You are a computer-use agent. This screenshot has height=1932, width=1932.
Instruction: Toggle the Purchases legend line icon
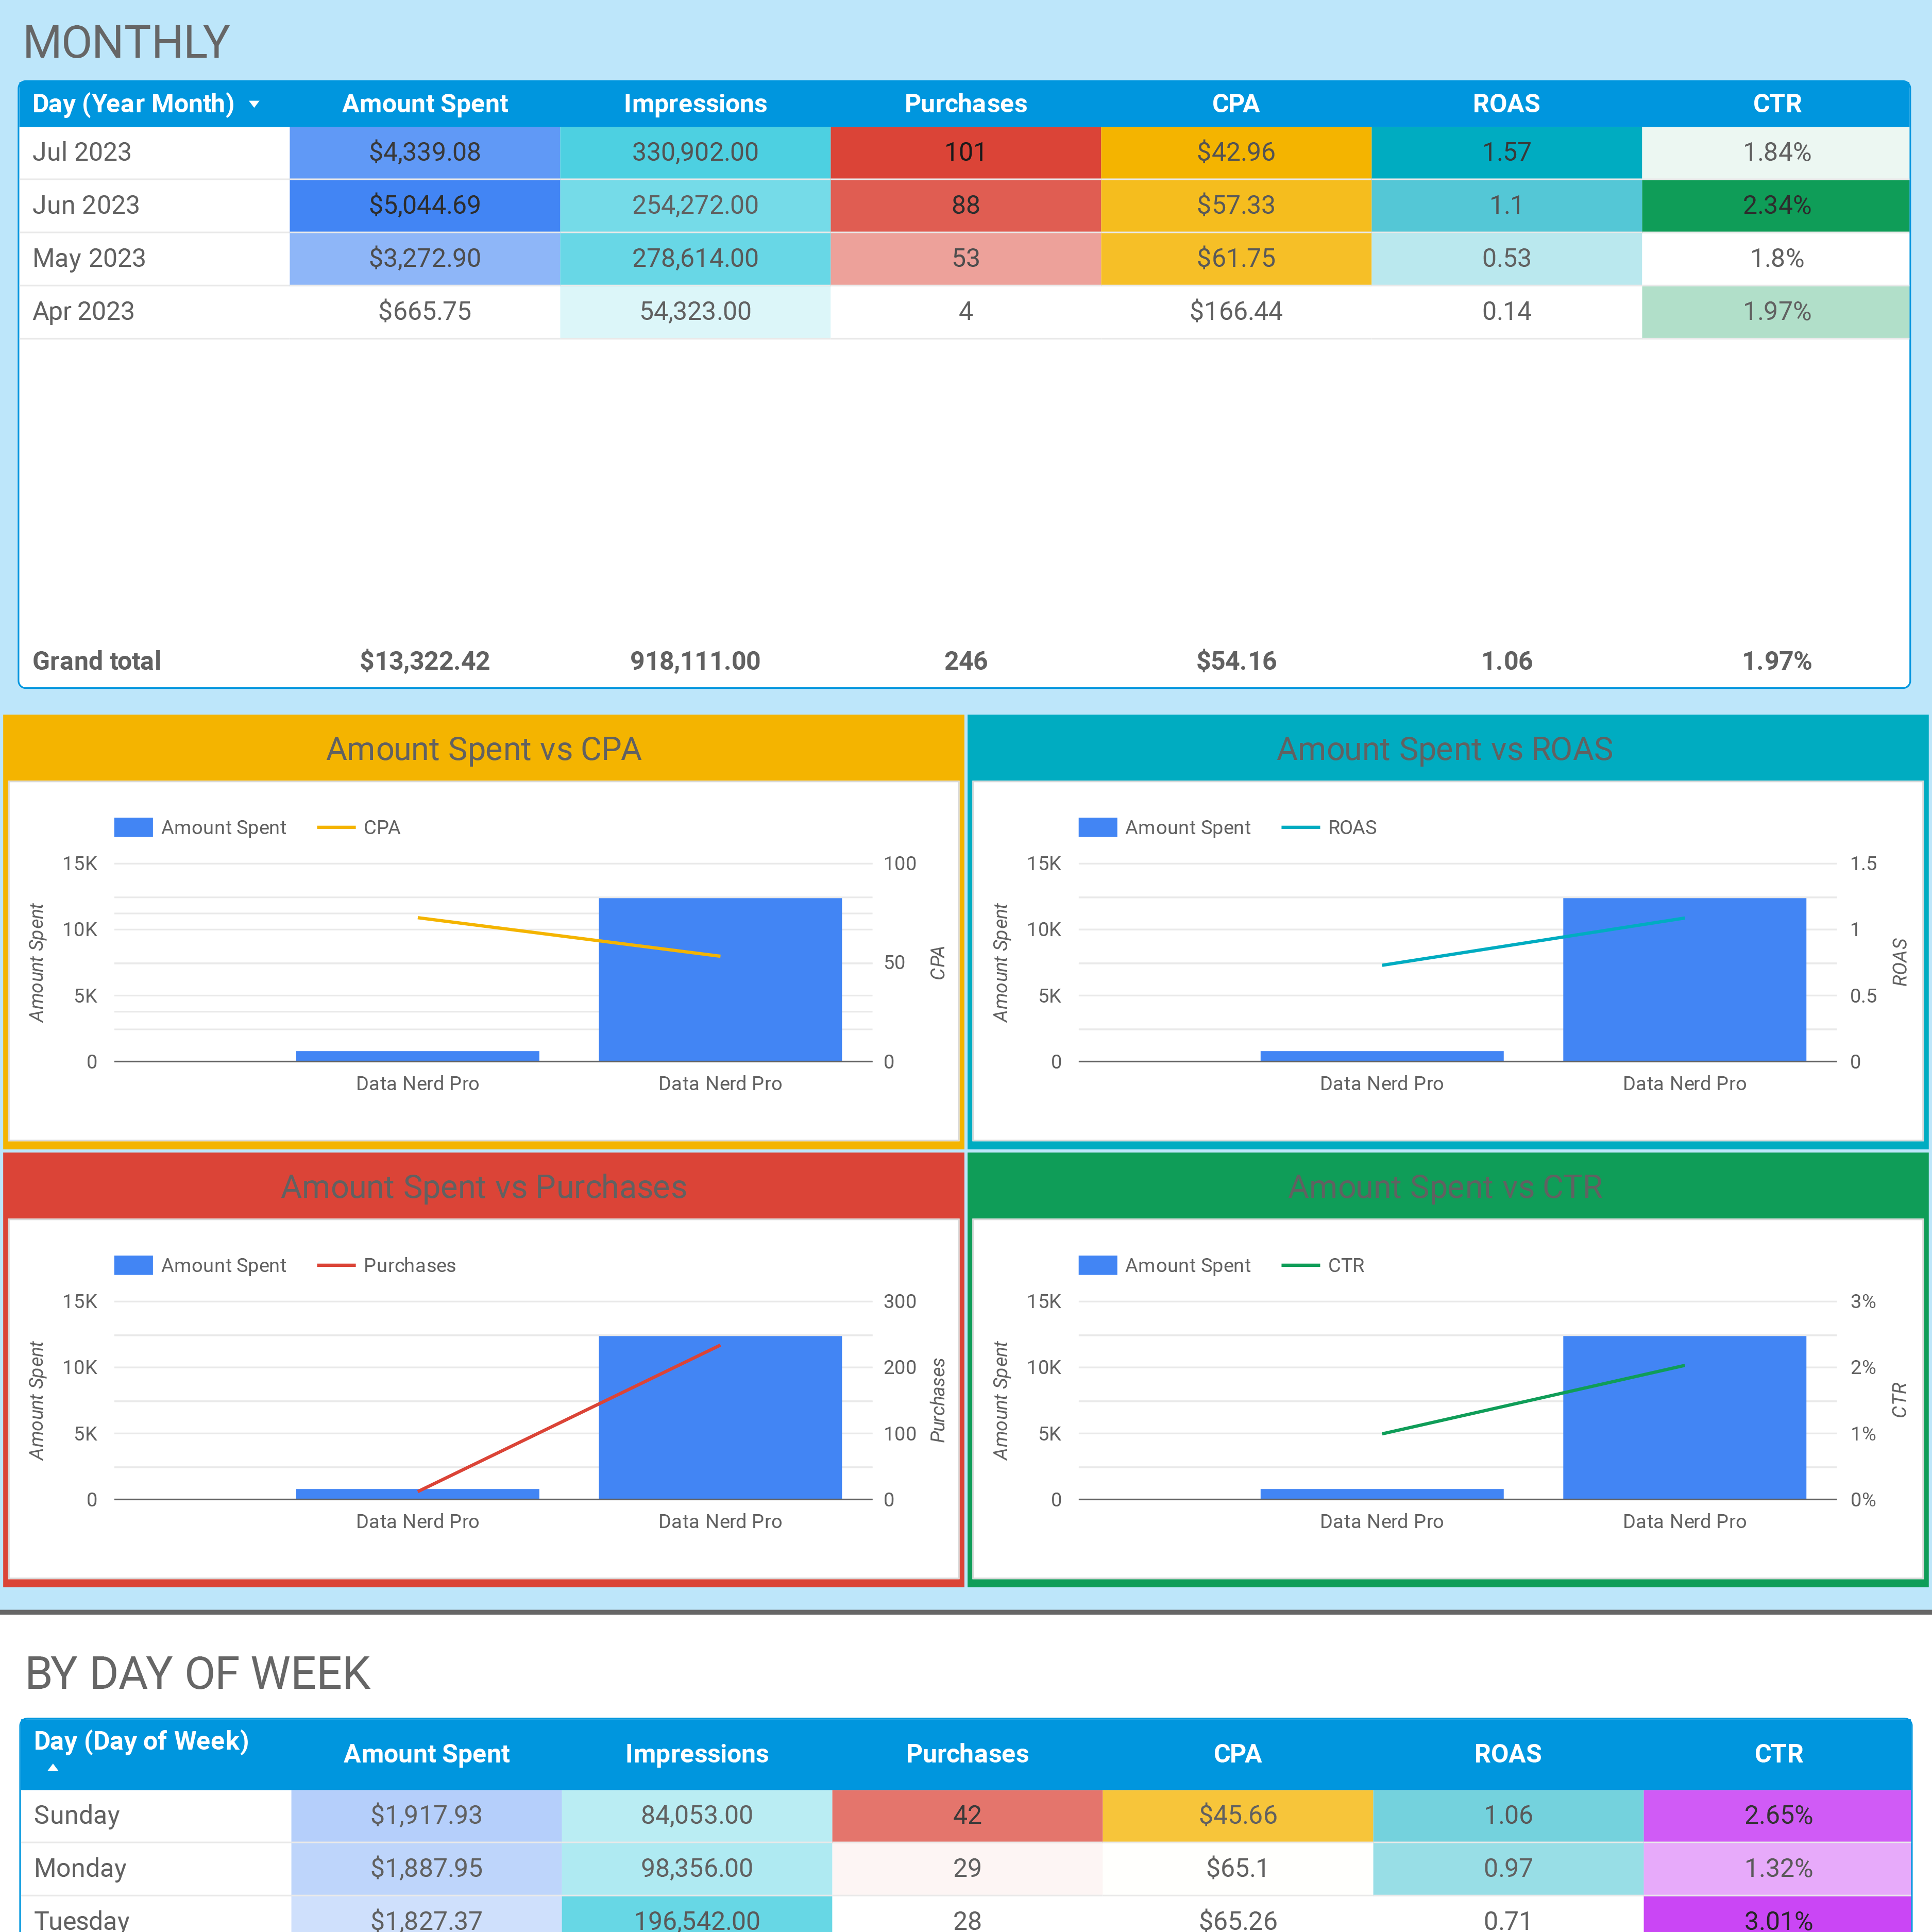336,1265
